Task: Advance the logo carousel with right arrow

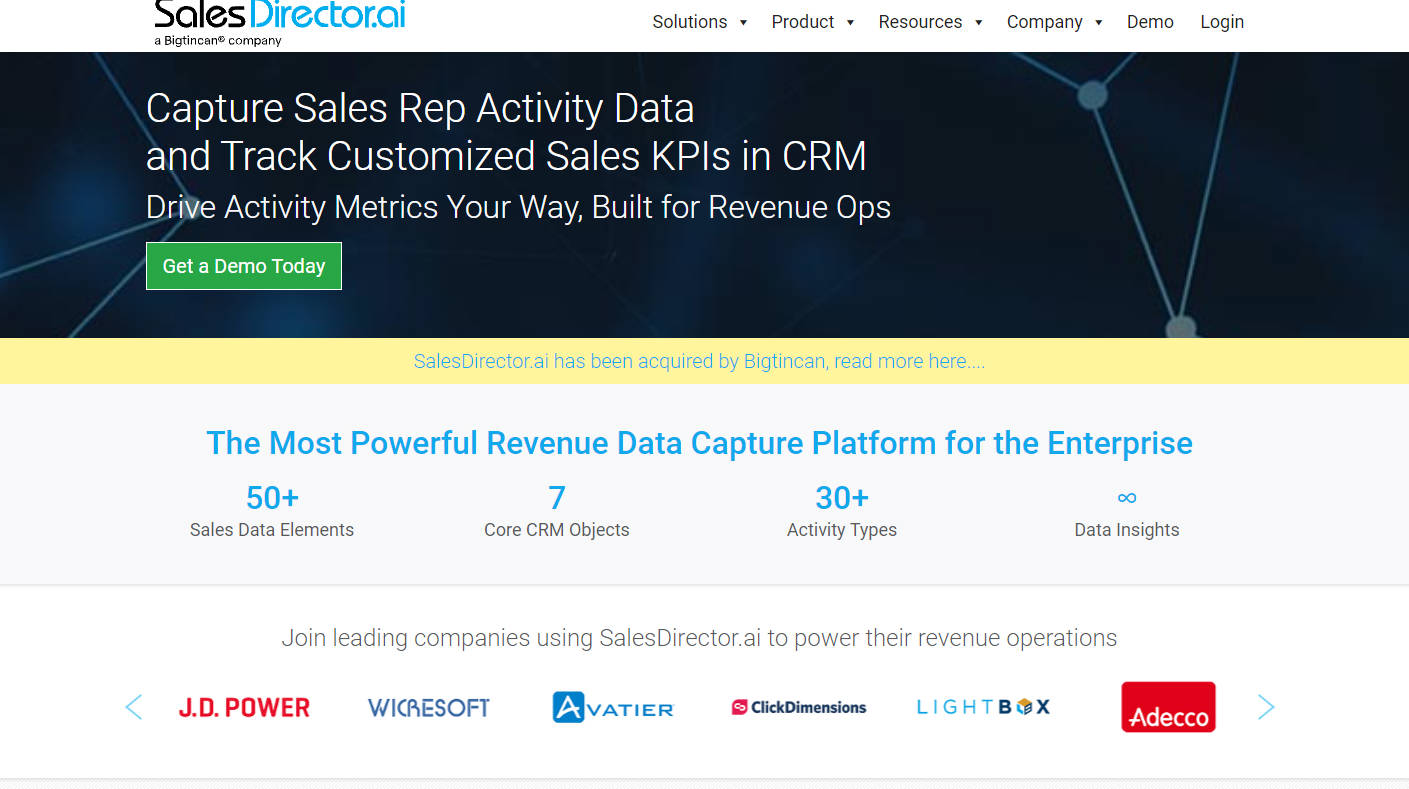Action: (1266, 706)
